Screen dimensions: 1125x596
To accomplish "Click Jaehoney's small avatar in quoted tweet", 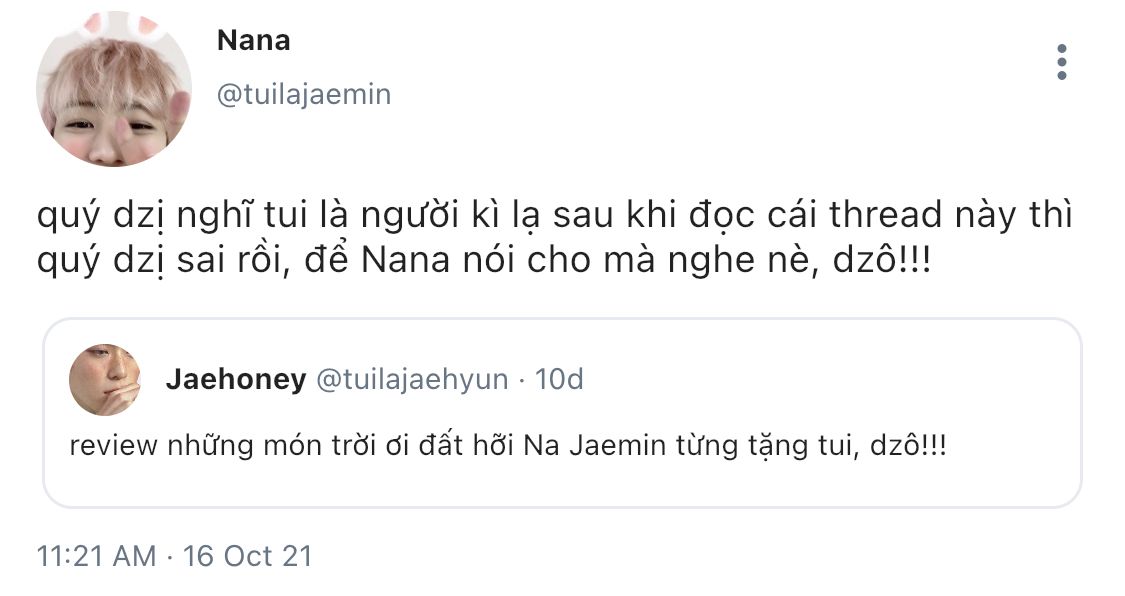I will [103, 379].
